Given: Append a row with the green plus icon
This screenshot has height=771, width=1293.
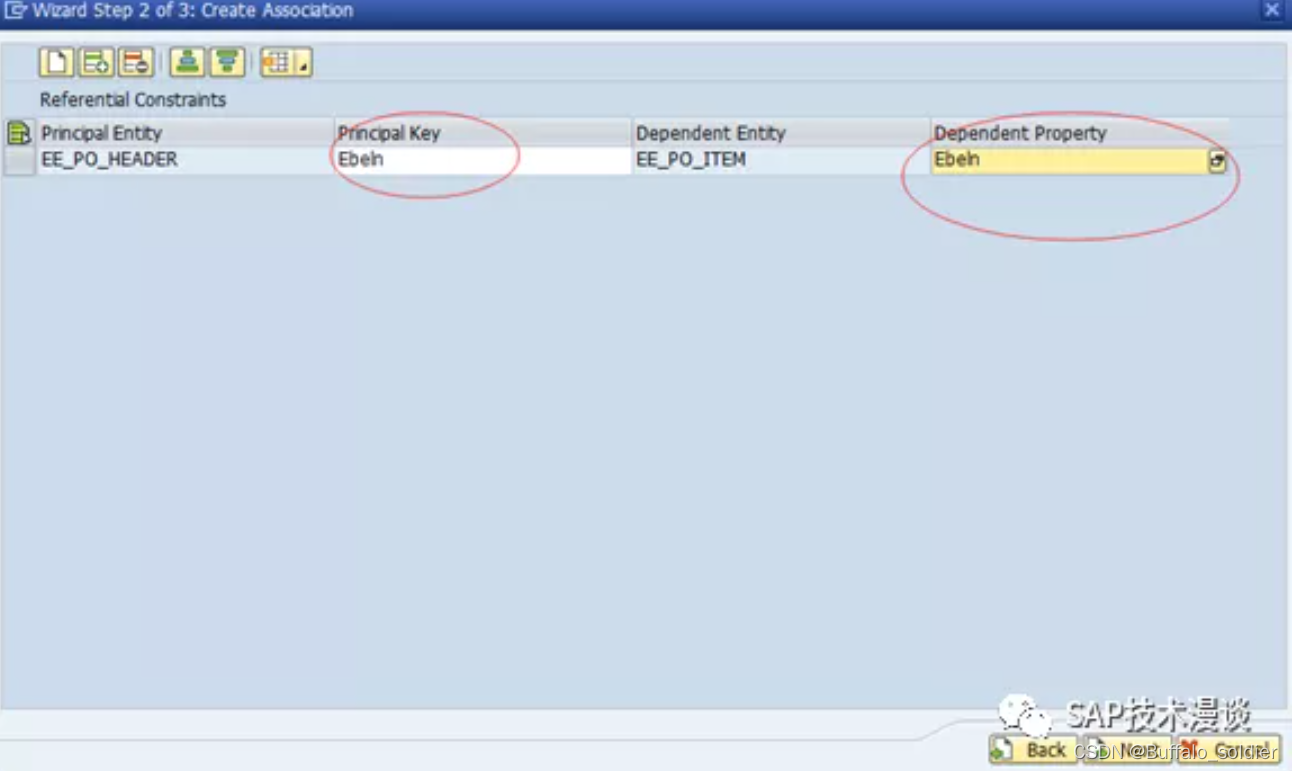Looking at the screenshot, I should pyautogui.click(x=97, y=62).
